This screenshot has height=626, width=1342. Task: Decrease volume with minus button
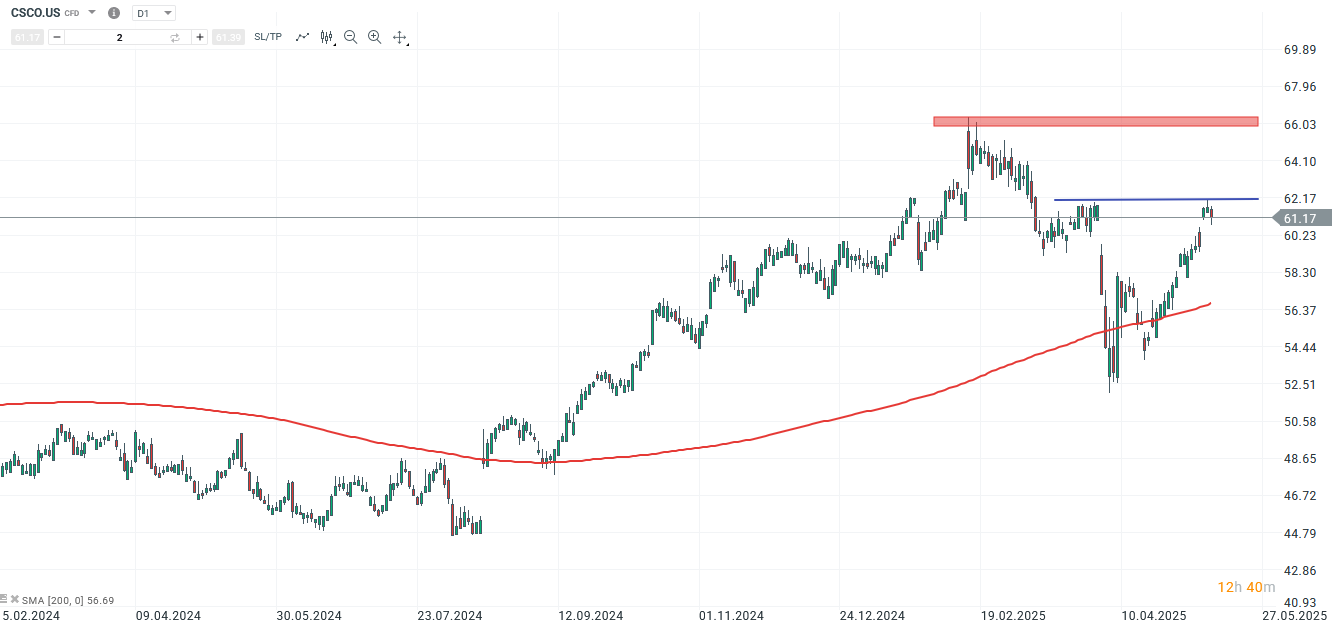[56, 37]
